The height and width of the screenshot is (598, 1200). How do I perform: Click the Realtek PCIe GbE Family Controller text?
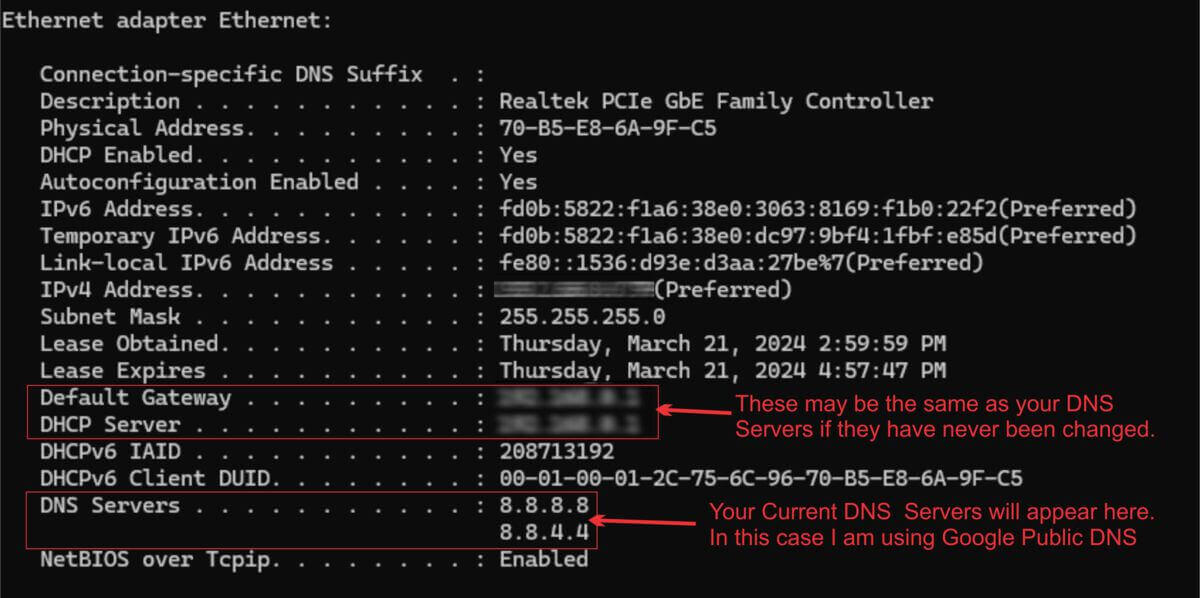716,101
